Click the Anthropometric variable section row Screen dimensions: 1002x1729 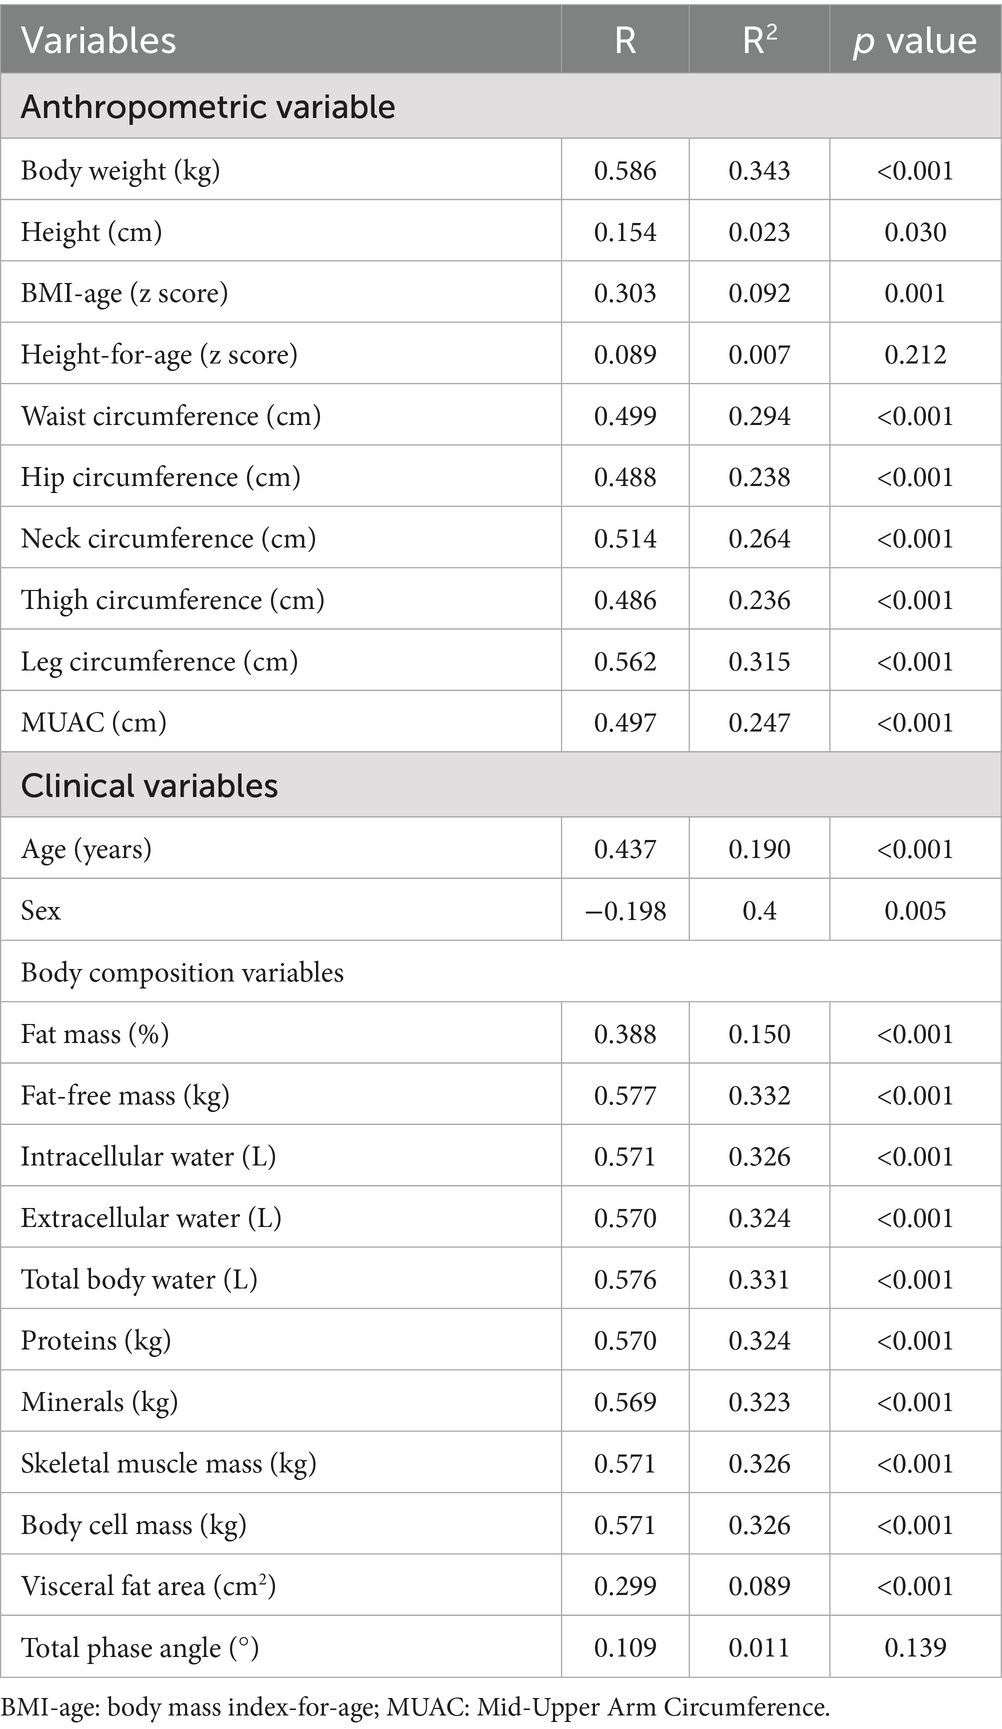pos(501,106)
